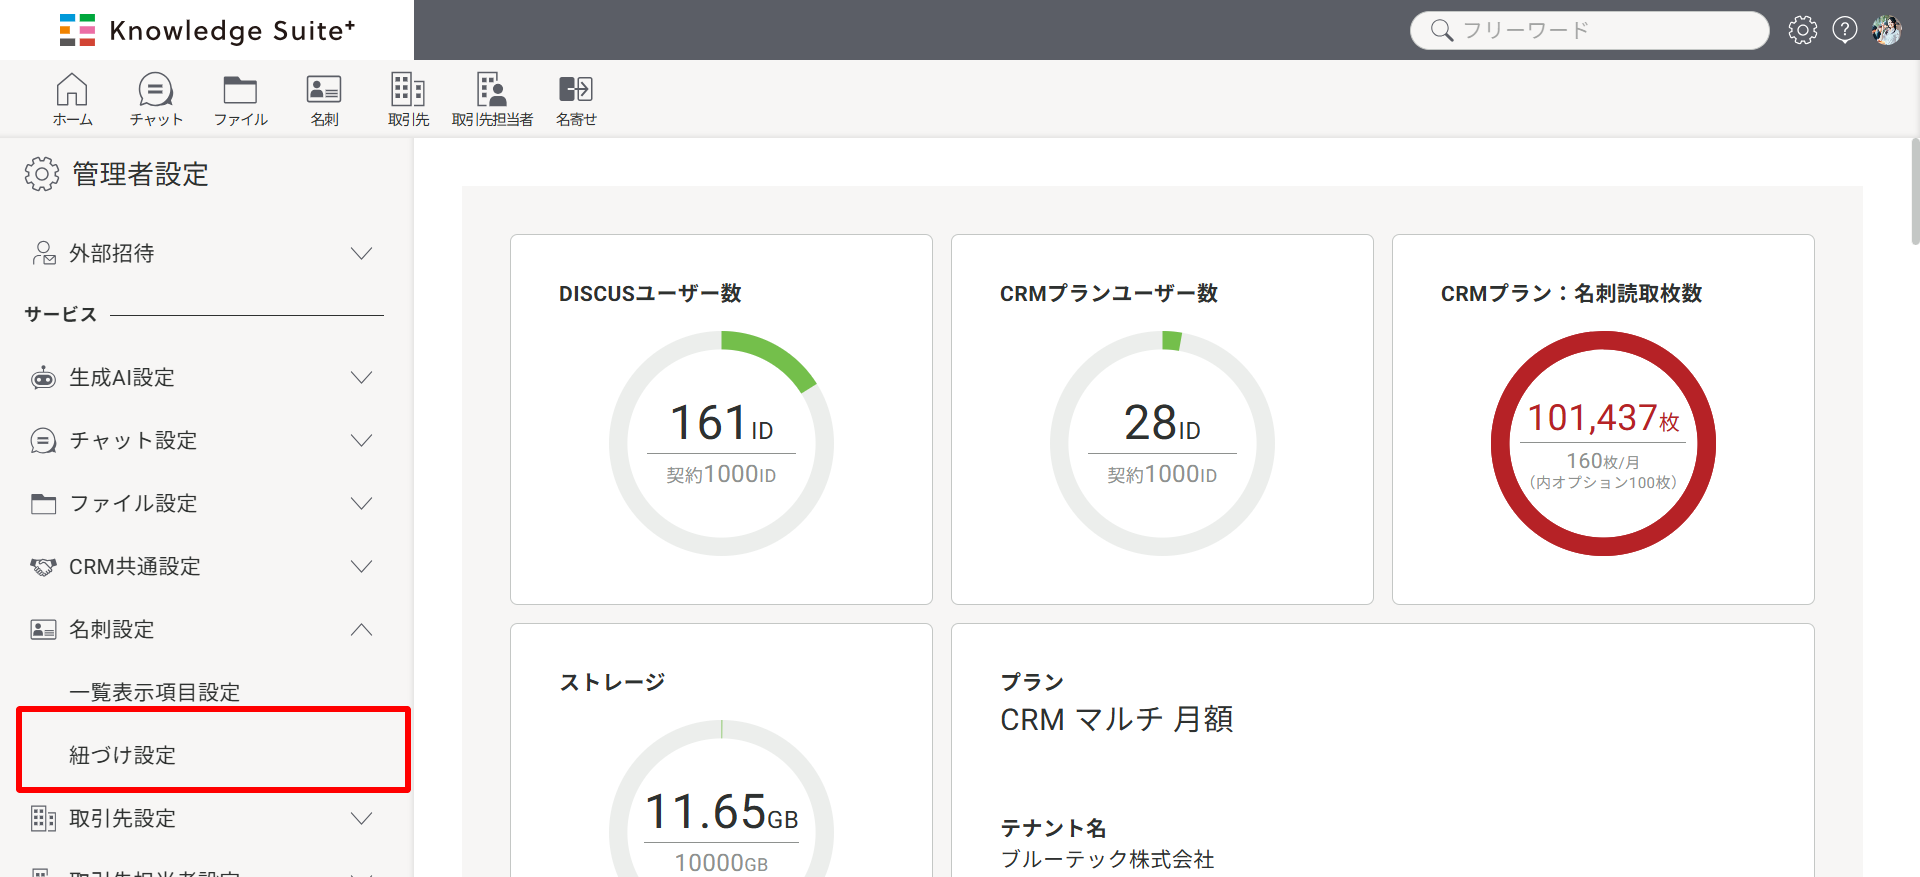The image size is (1920, 877).
Task: Click the Knowledge Suite logo
Action: click(207, 30)
